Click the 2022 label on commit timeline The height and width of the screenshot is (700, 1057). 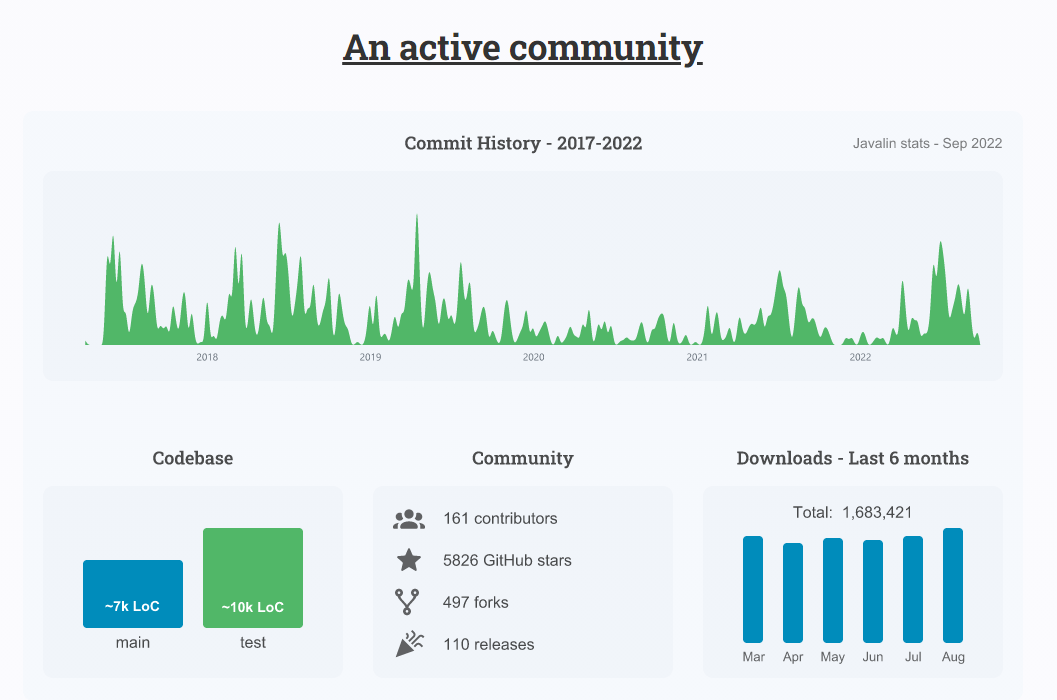pos(860,357)
